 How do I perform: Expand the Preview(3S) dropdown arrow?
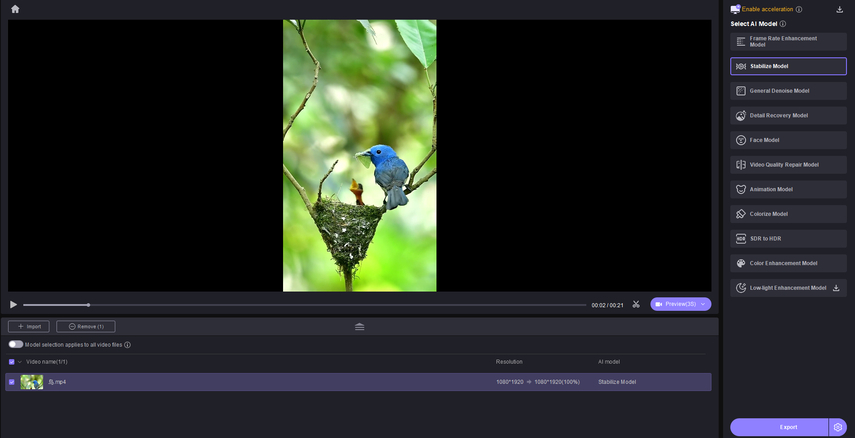[x=703, y=304]
